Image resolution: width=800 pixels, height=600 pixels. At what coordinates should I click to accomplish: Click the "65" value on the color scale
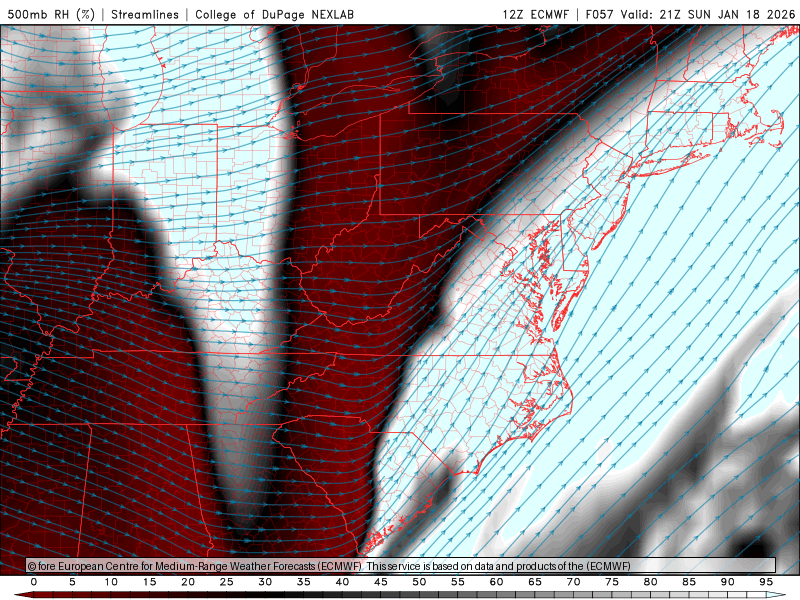(535, 582)
